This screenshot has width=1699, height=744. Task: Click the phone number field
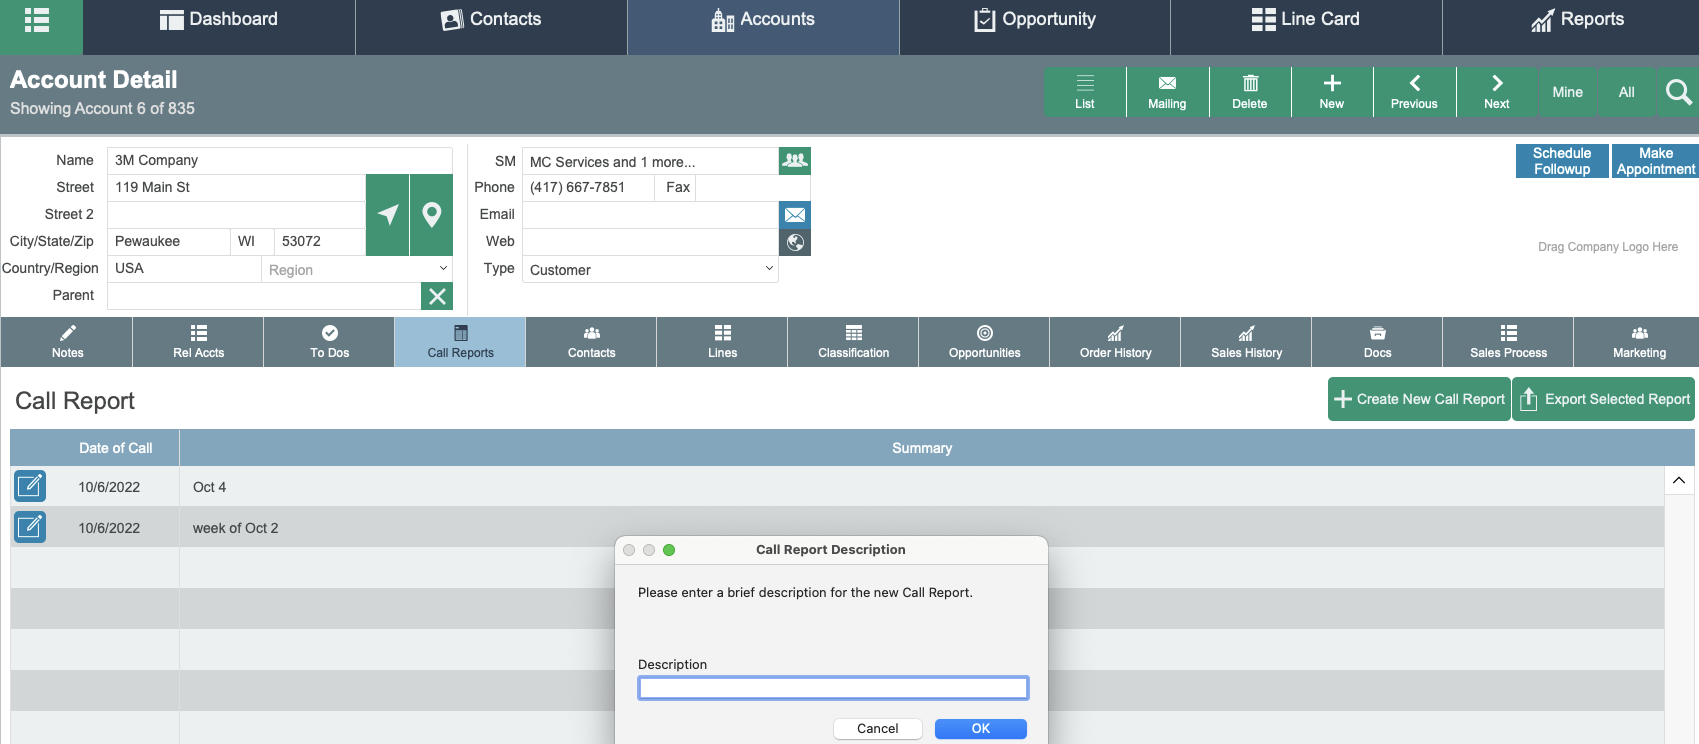(x=588, y=187)
